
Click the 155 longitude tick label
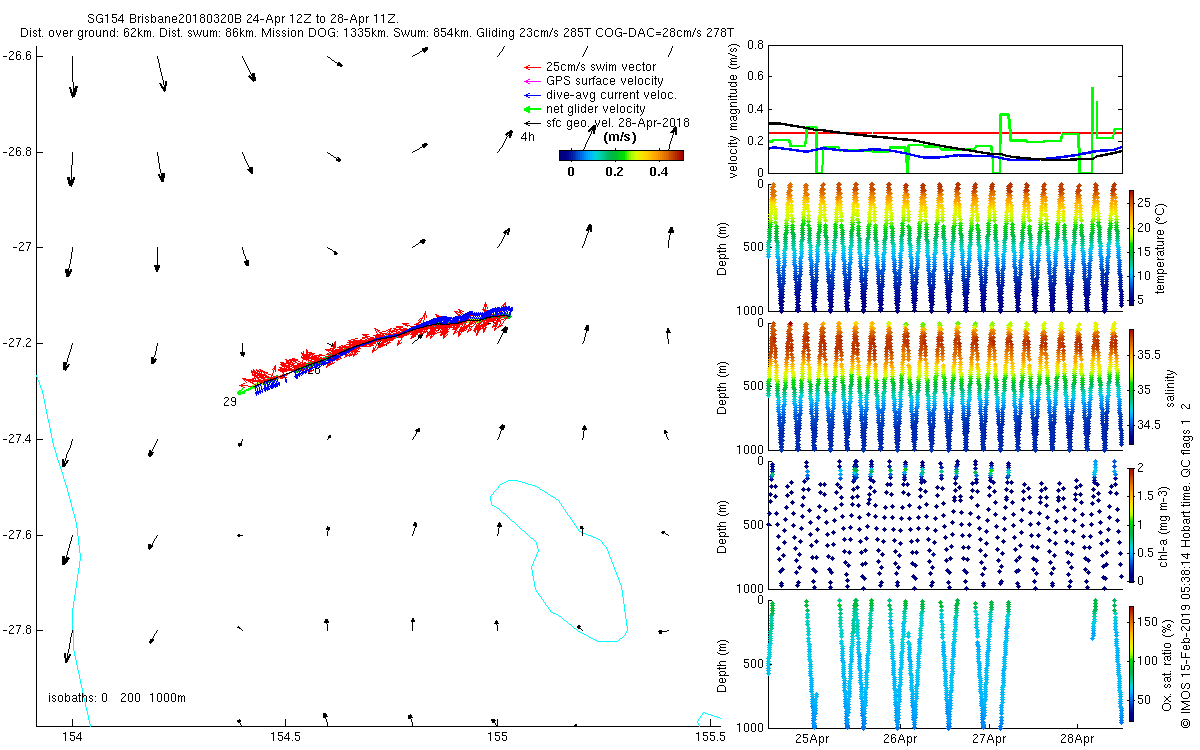pyautogui.click(x=497, y=737)
